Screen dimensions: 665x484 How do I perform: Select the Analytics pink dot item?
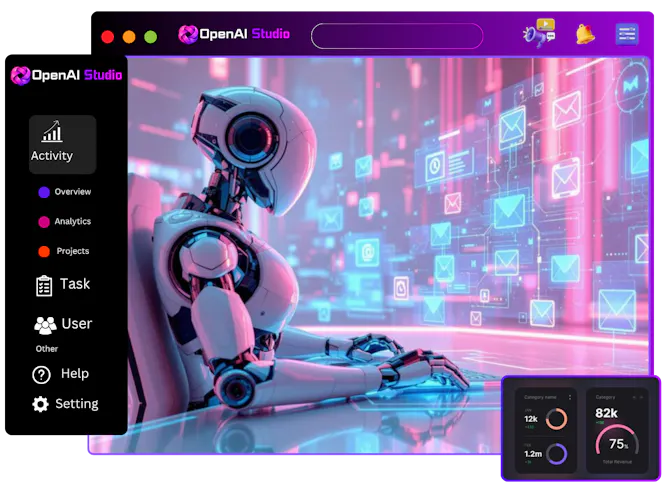click(x=64, y=222)
